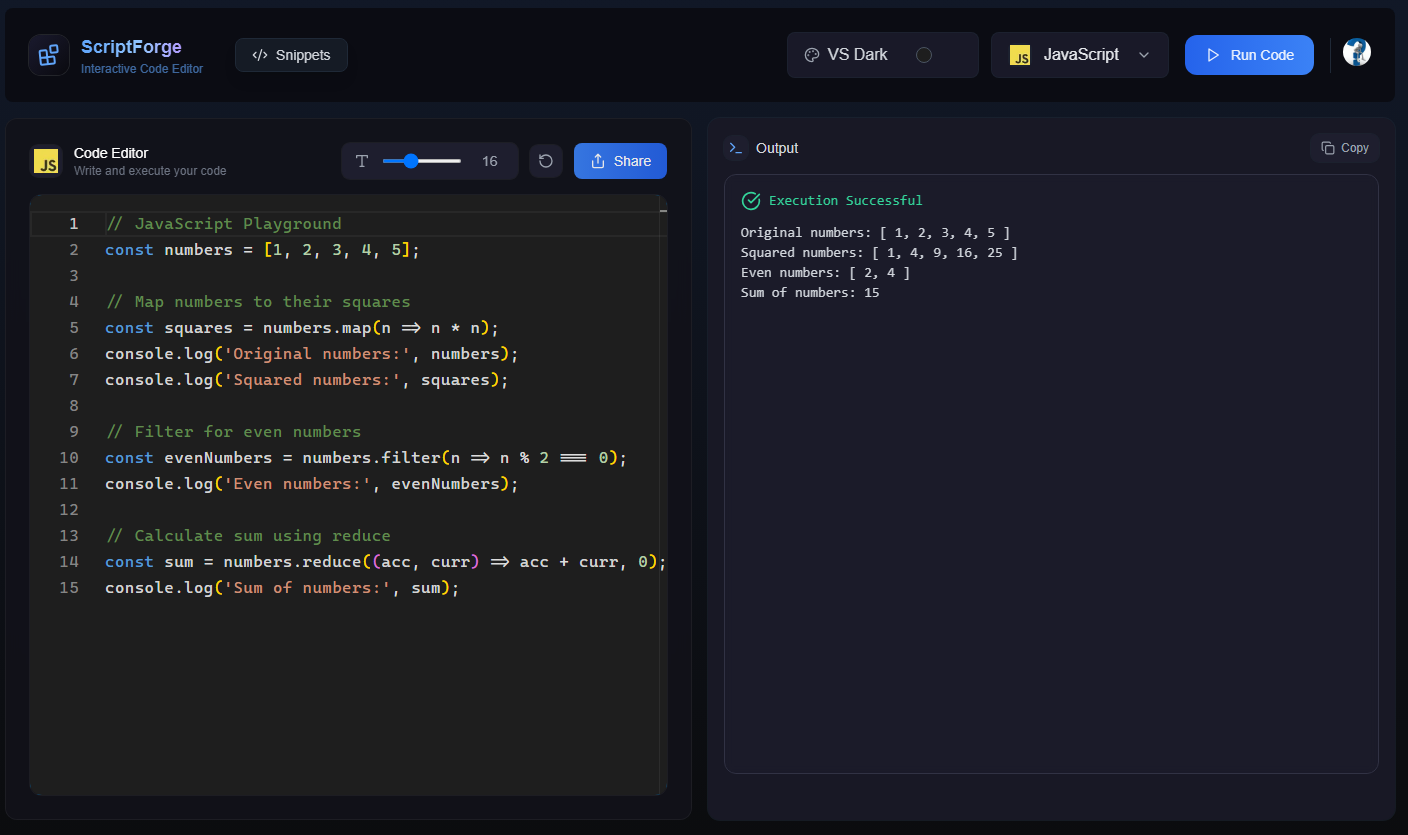Click the ScriptForge logo icon
This screenshot has height=835, width=1408.
coord(48,55)
